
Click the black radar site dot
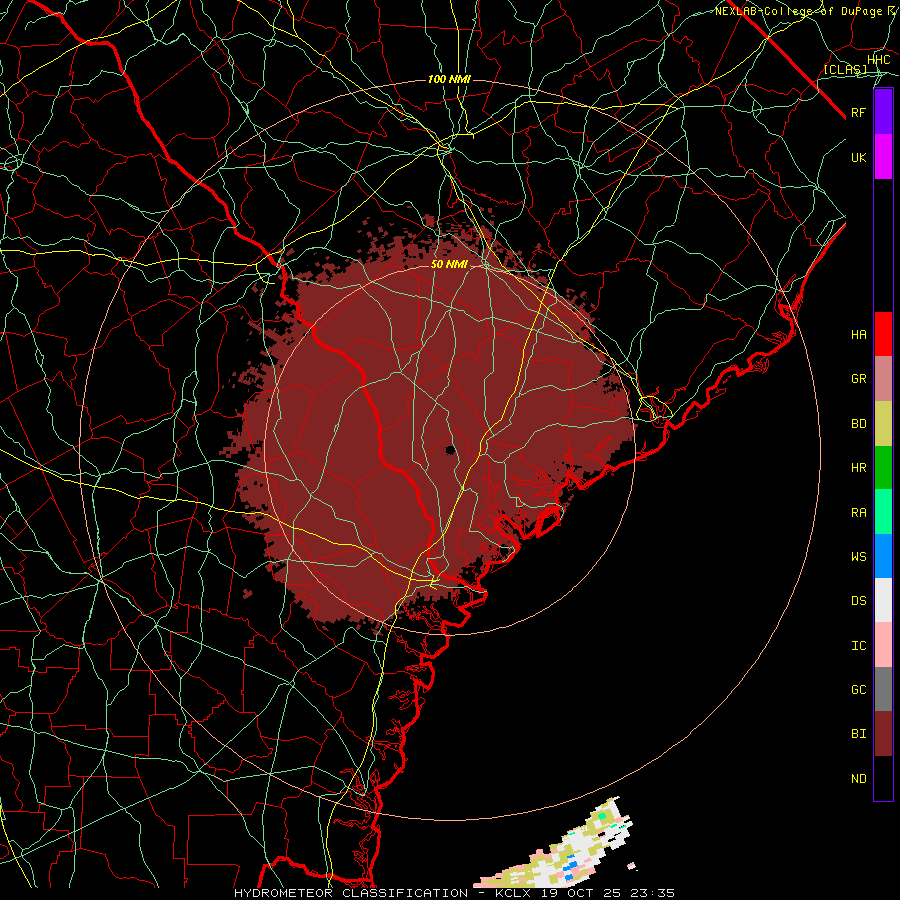coord(451,449)
